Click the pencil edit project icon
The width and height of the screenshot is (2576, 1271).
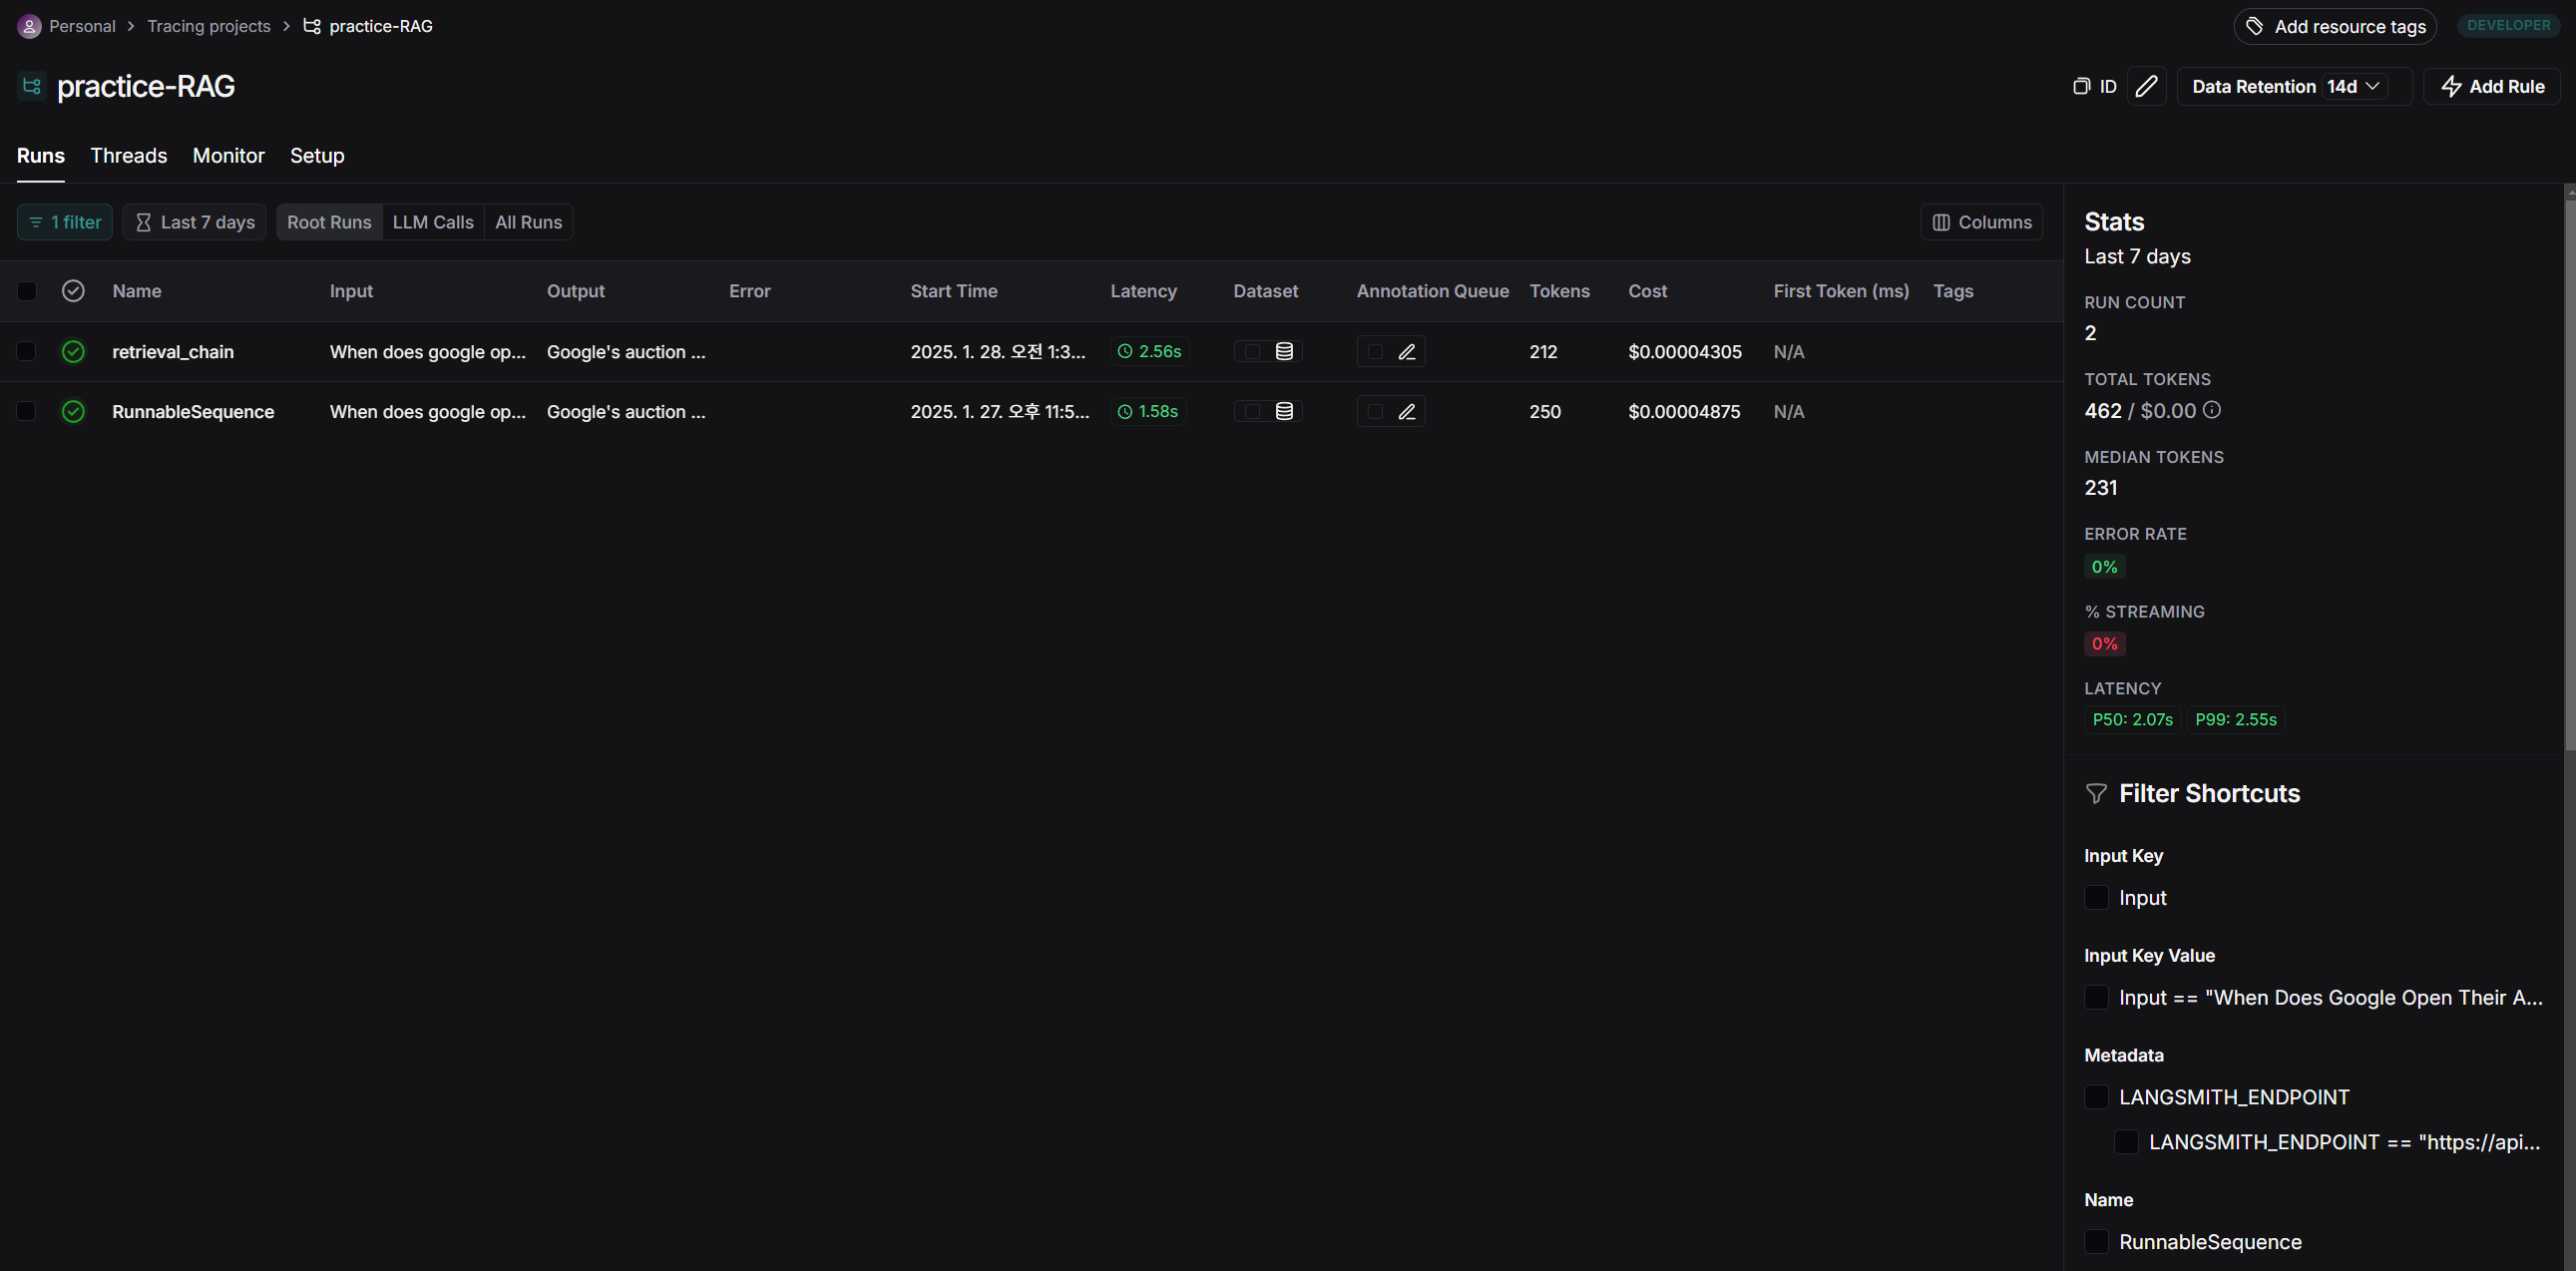click(x=2146, y=86)
